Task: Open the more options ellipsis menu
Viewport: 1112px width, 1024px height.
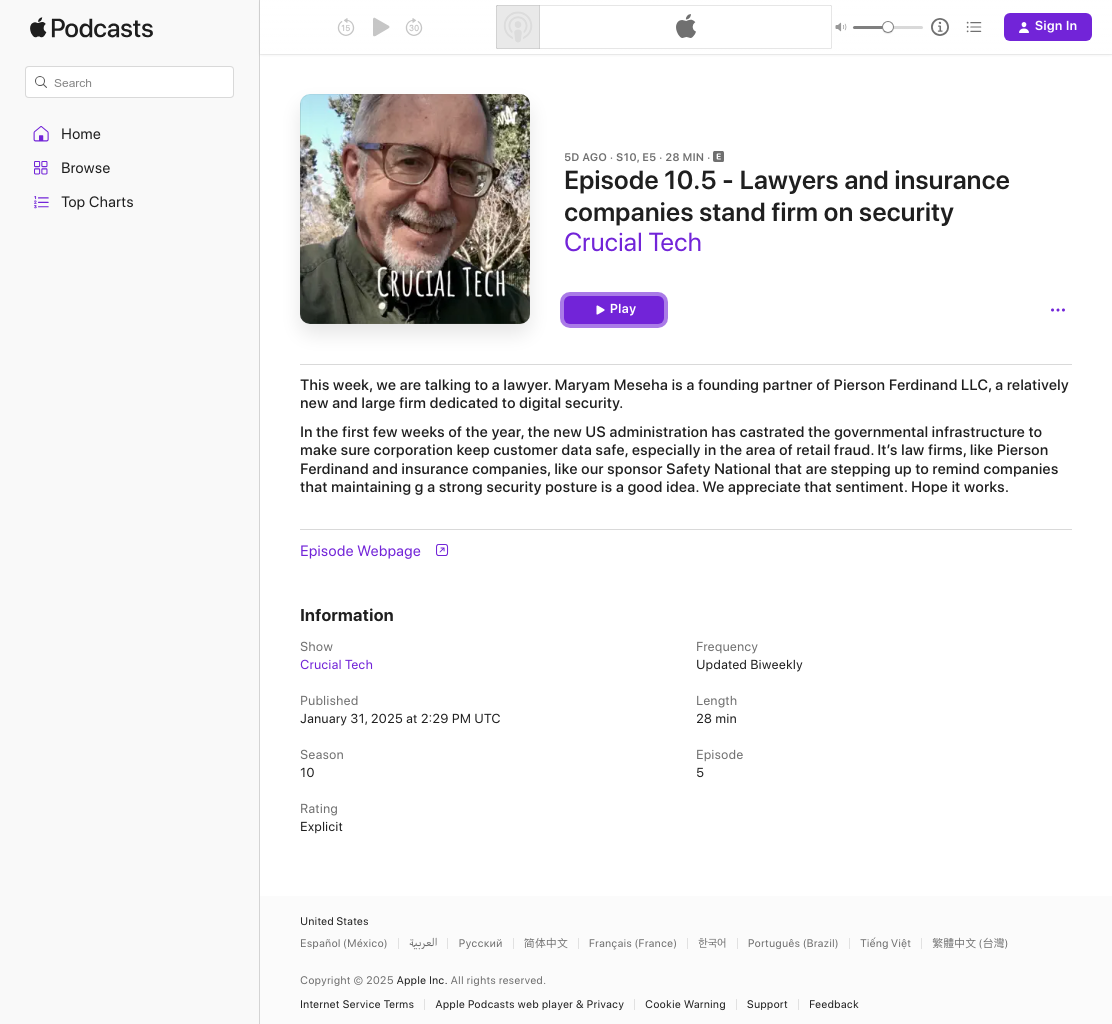Action: tap(1057, 310)
